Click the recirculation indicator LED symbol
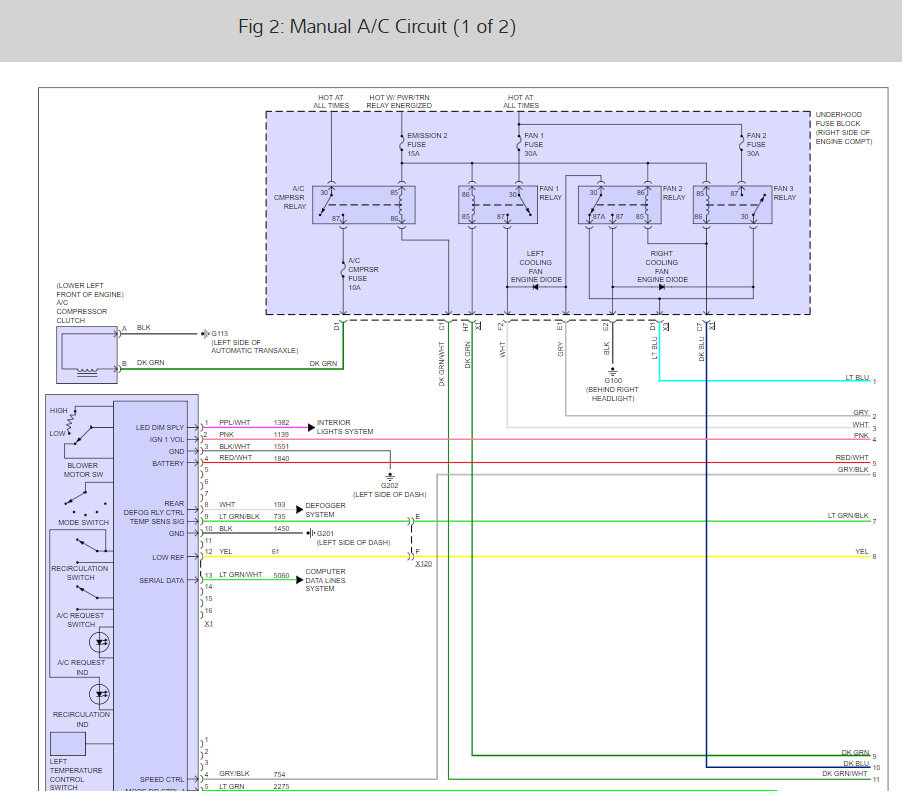 click(x=101, y=693)
